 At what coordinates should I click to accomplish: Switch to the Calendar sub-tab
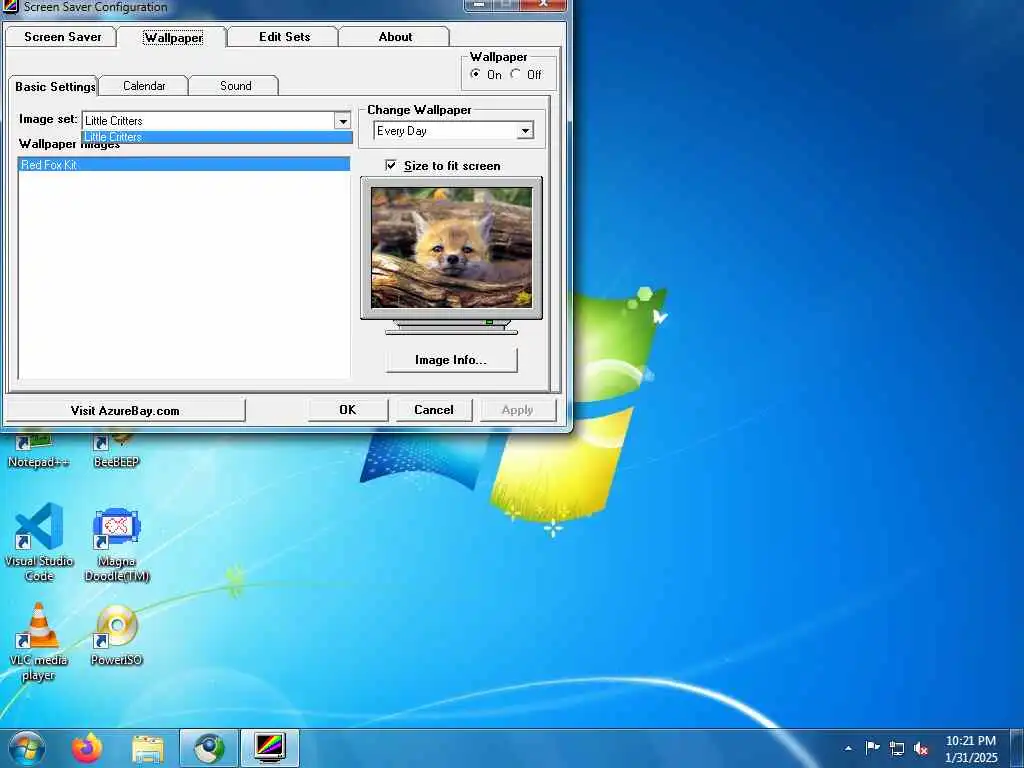tap(144, 86)
